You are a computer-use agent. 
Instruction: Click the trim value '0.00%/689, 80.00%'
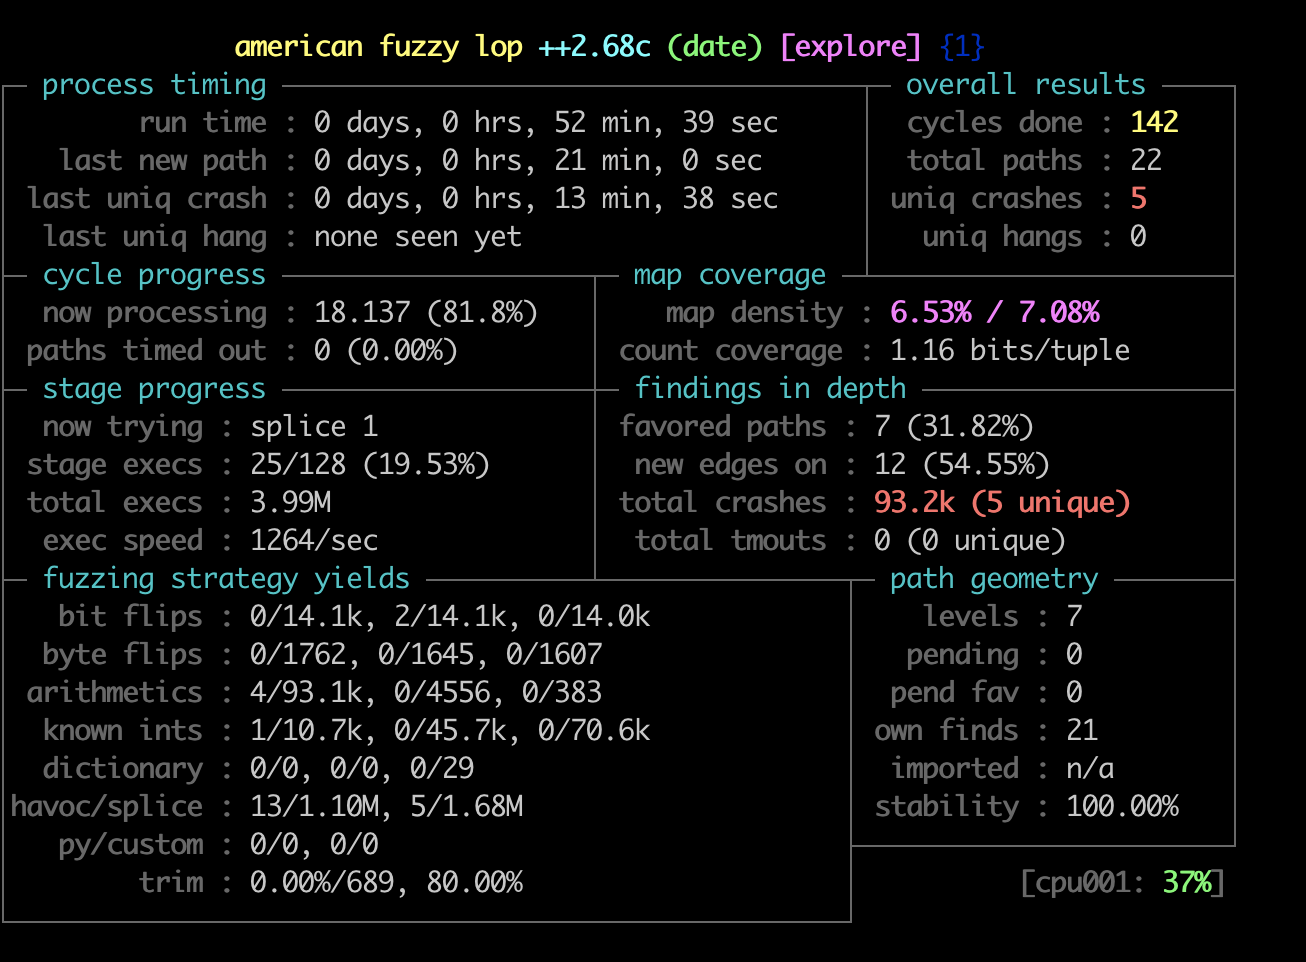click(x=386, y=883)
